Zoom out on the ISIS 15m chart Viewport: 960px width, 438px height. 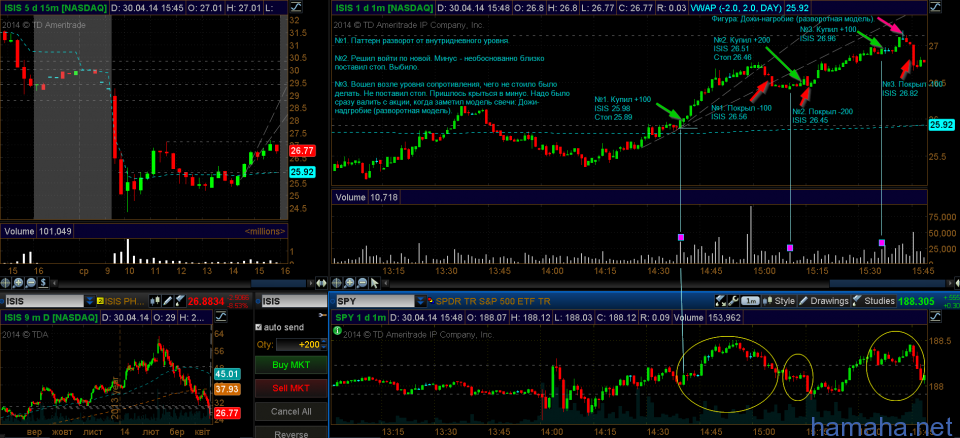click(x=31, y=282)
